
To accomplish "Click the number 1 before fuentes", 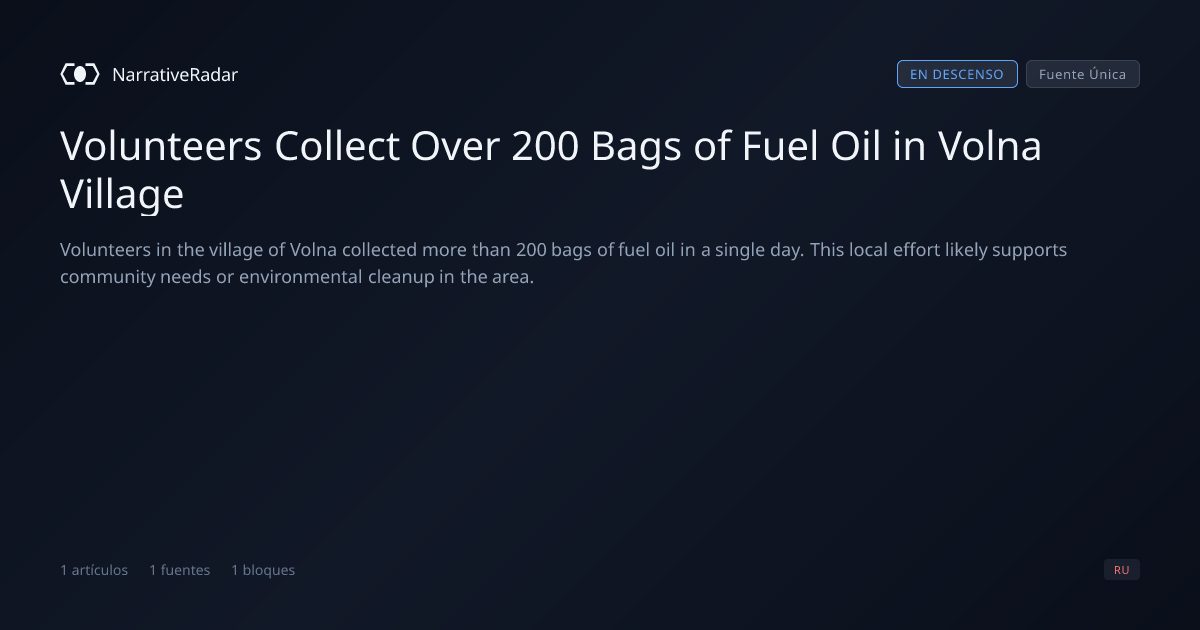I will pyautogui.click(x=153, y=570).
